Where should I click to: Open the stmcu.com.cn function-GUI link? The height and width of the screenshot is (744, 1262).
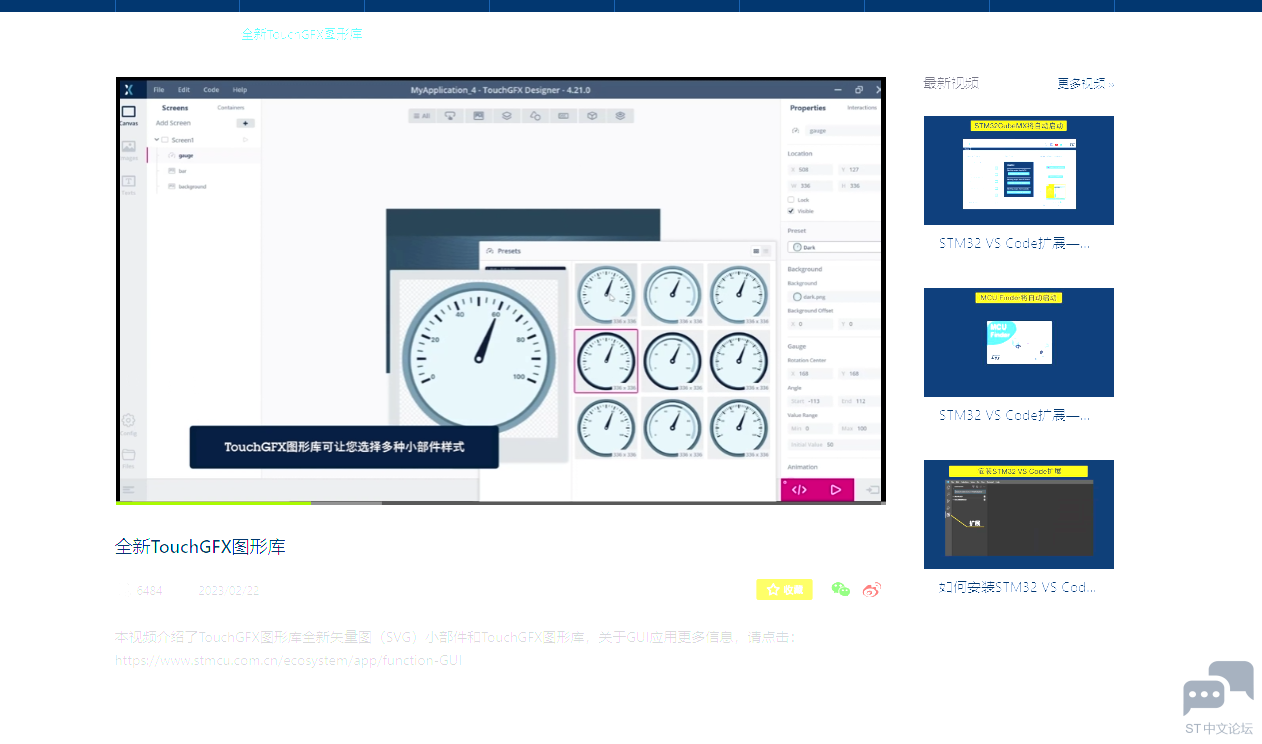(x=289, y=661)
